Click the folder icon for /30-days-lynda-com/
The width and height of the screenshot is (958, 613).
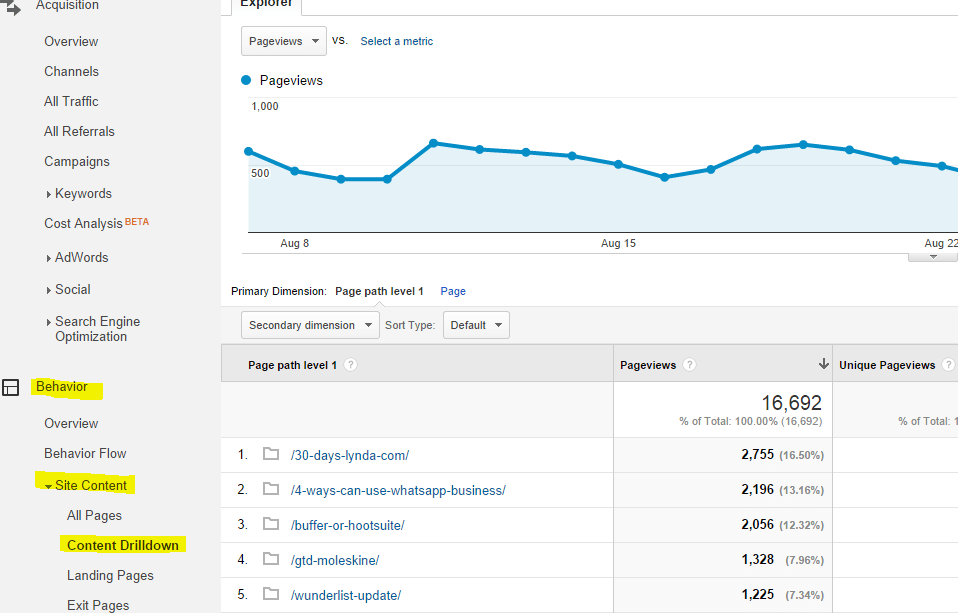point(270,455)
